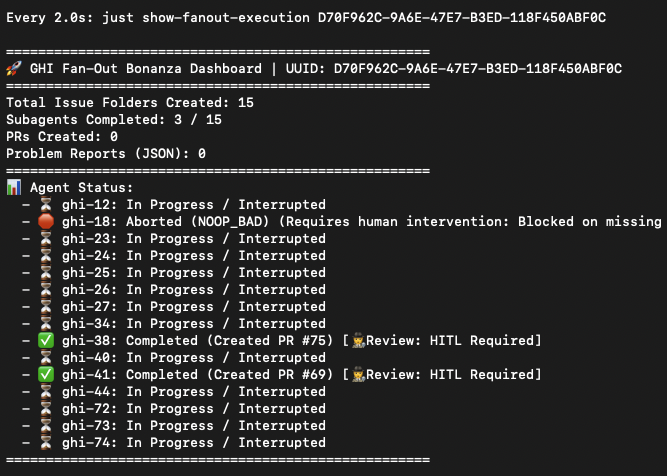Click the hourglass icon for ghi-12
The width and height of the screenshot is (667, 476).
46,205
